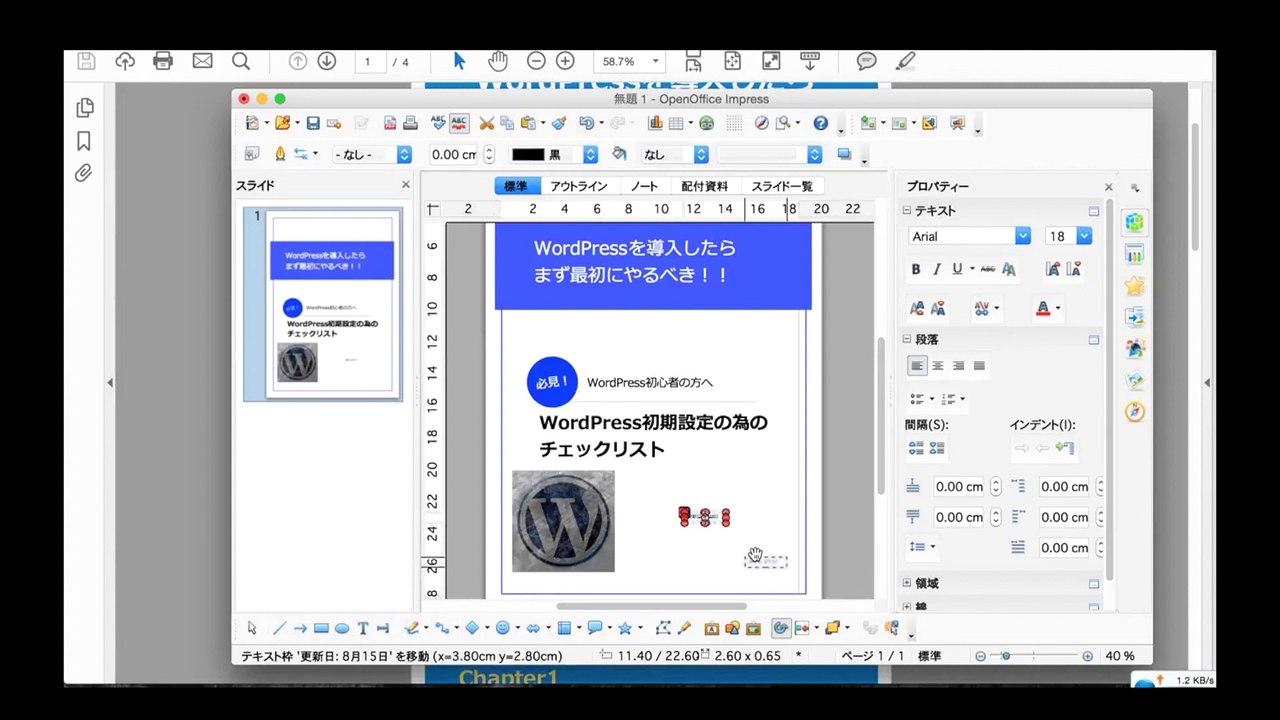Click PDF viewer zoom in plus button
This screenshot has height=720, width=1280.
pyautogui.click(x=565, y=61)
